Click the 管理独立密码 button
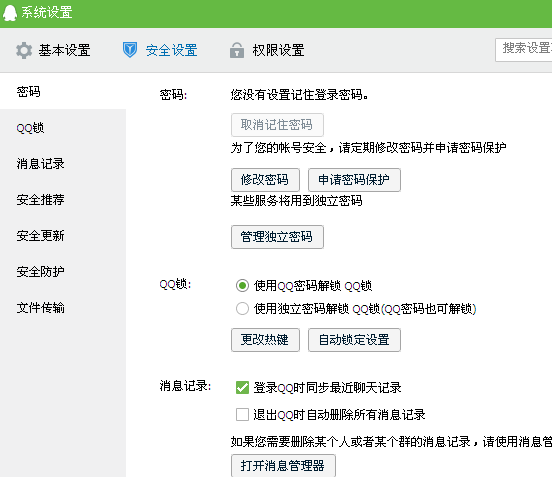 pyautogui.click(x=277, y=237)
